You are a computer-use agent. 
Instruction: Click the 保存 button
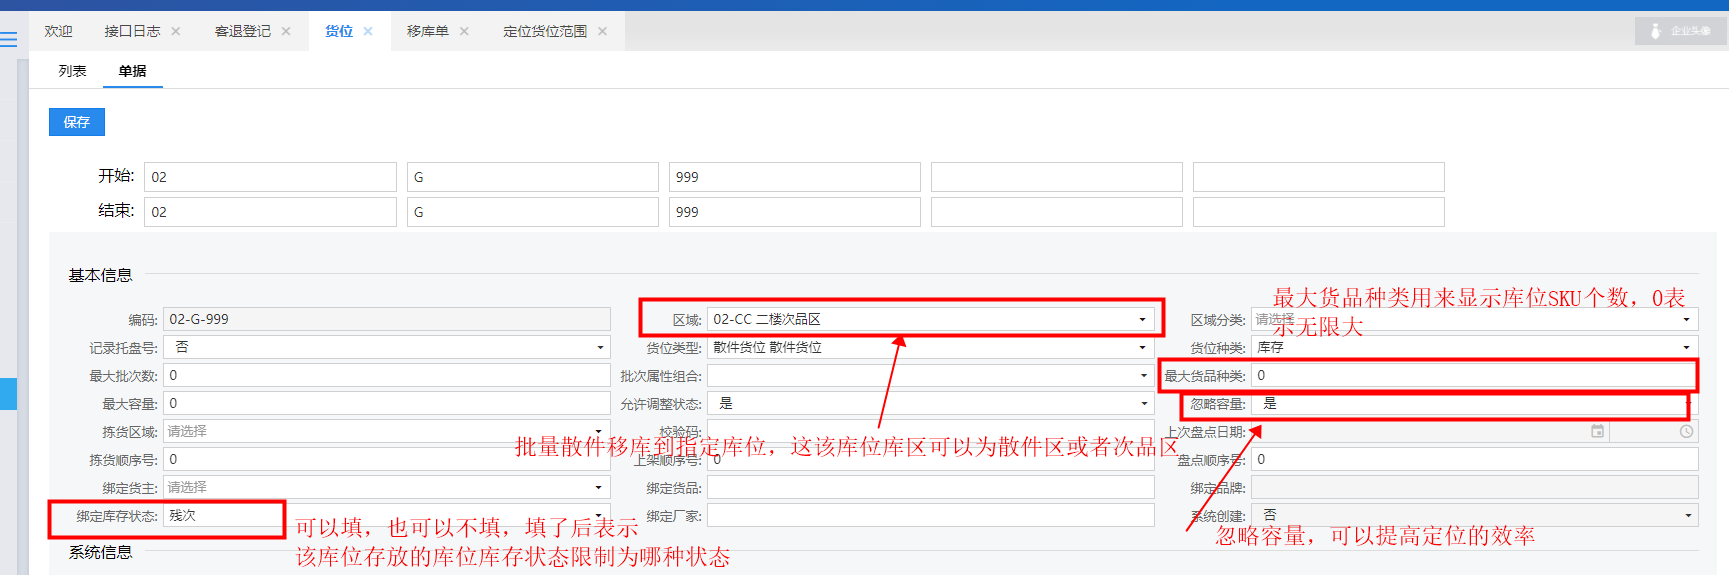click(x=77, y=122)
